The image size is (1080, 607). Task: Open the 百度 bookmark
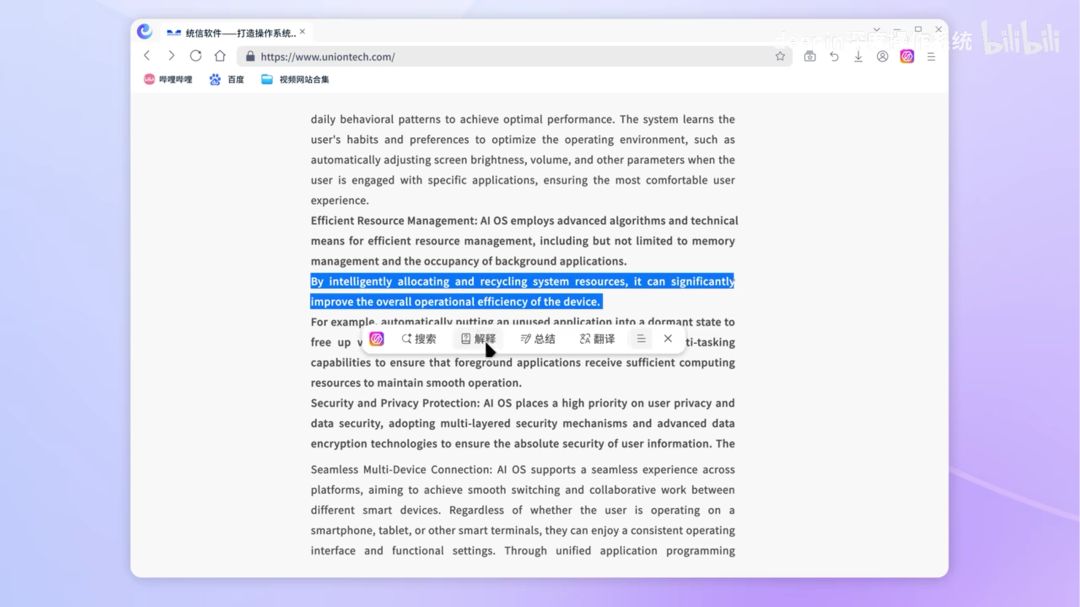tap(227, 79)
